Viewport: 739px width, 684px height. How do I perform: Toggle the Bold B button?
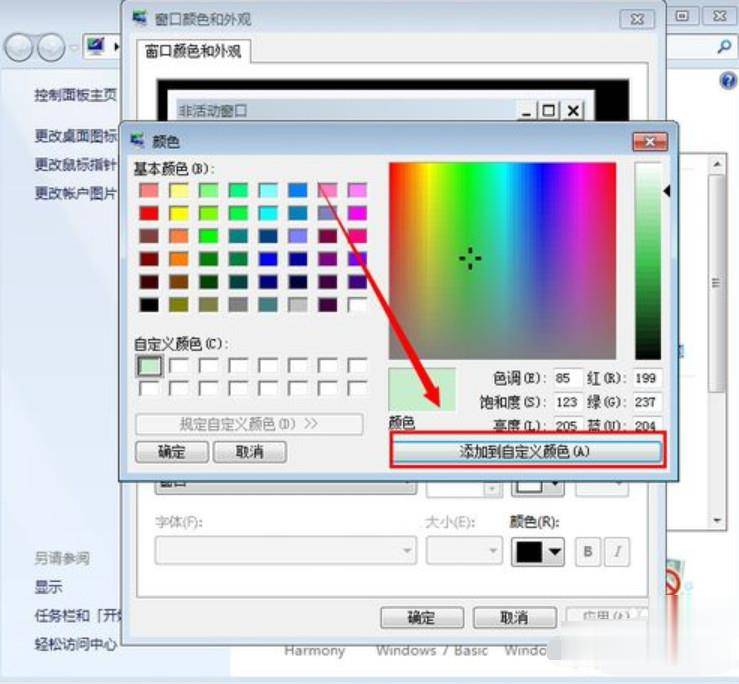(x=588, y=551)
